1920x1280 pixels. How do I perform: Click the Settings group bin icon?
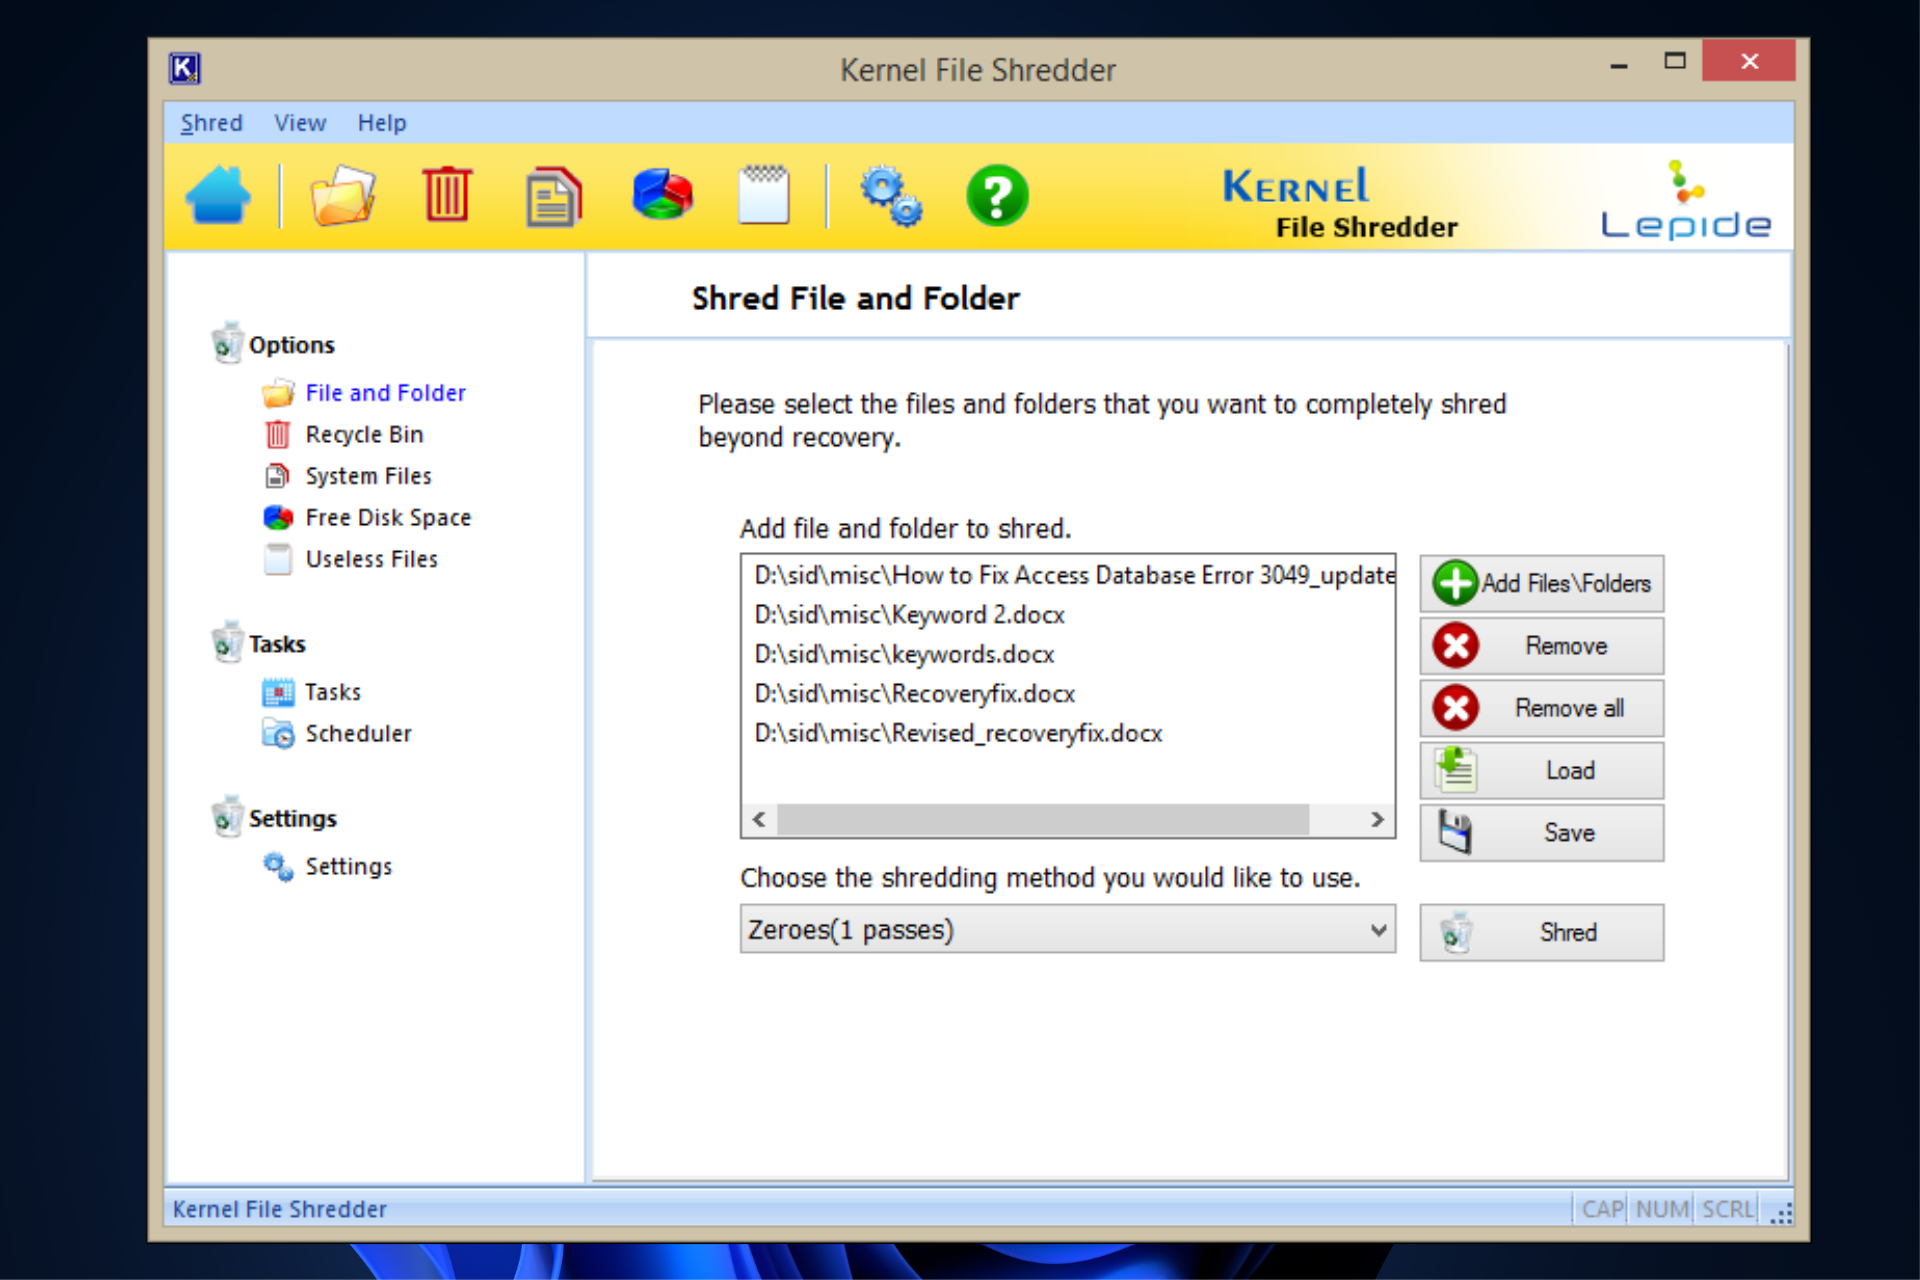(227, 816)
